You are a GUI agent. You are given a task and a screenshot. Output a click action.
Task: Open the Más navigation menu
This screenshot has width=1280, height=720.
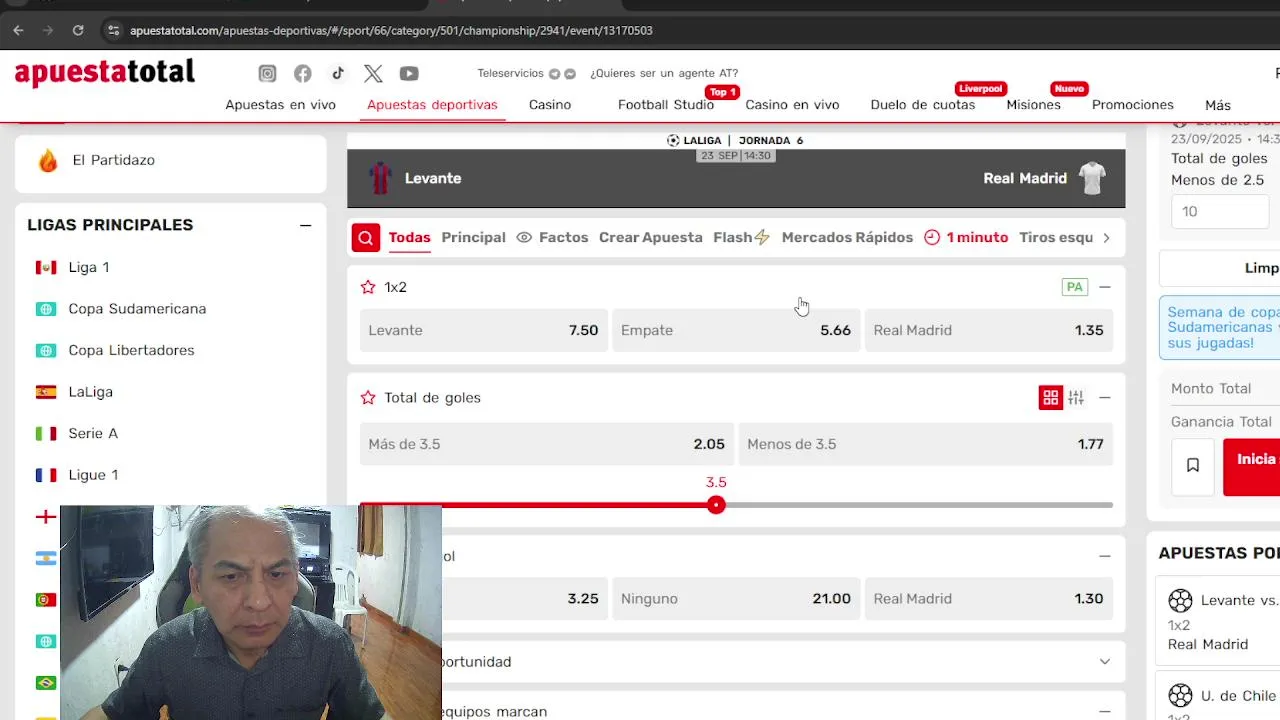[x=1218, y=105]
